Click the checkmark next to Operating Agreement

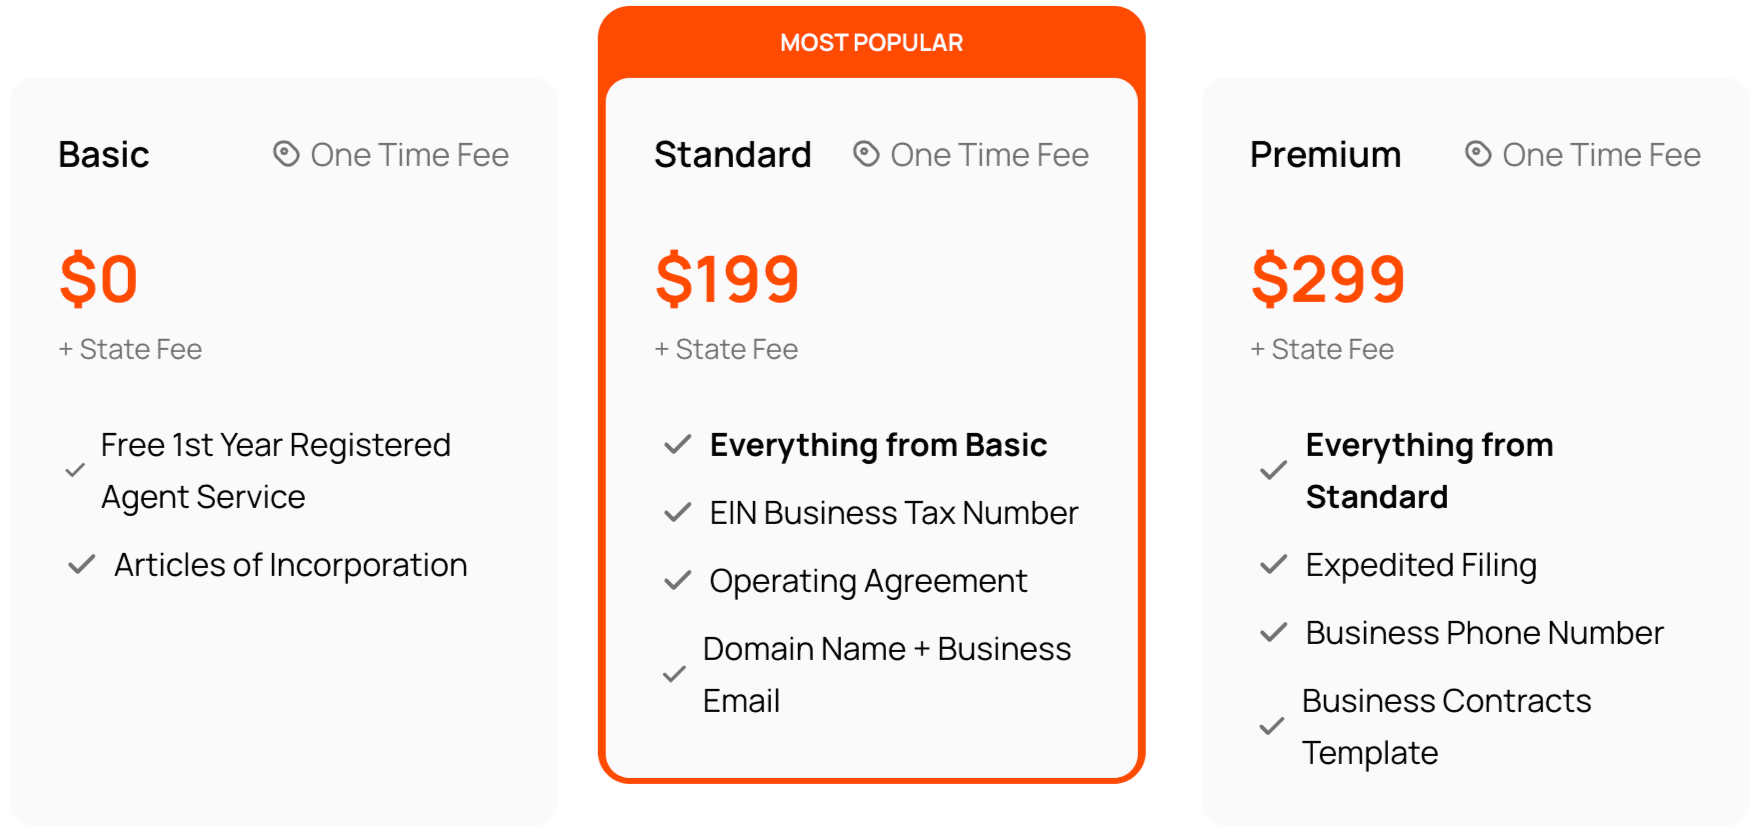click(x=678, y=581)
